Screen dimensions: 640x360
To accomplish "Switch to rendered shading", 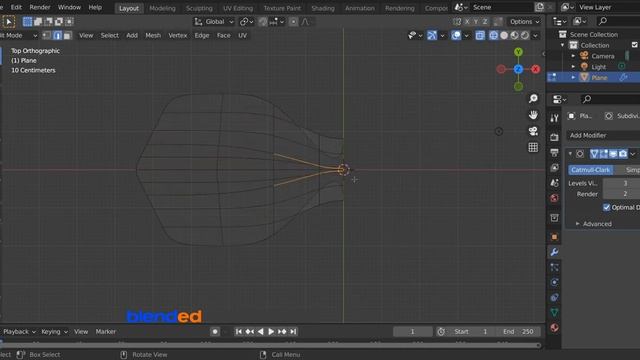I will tap(524, 36).
